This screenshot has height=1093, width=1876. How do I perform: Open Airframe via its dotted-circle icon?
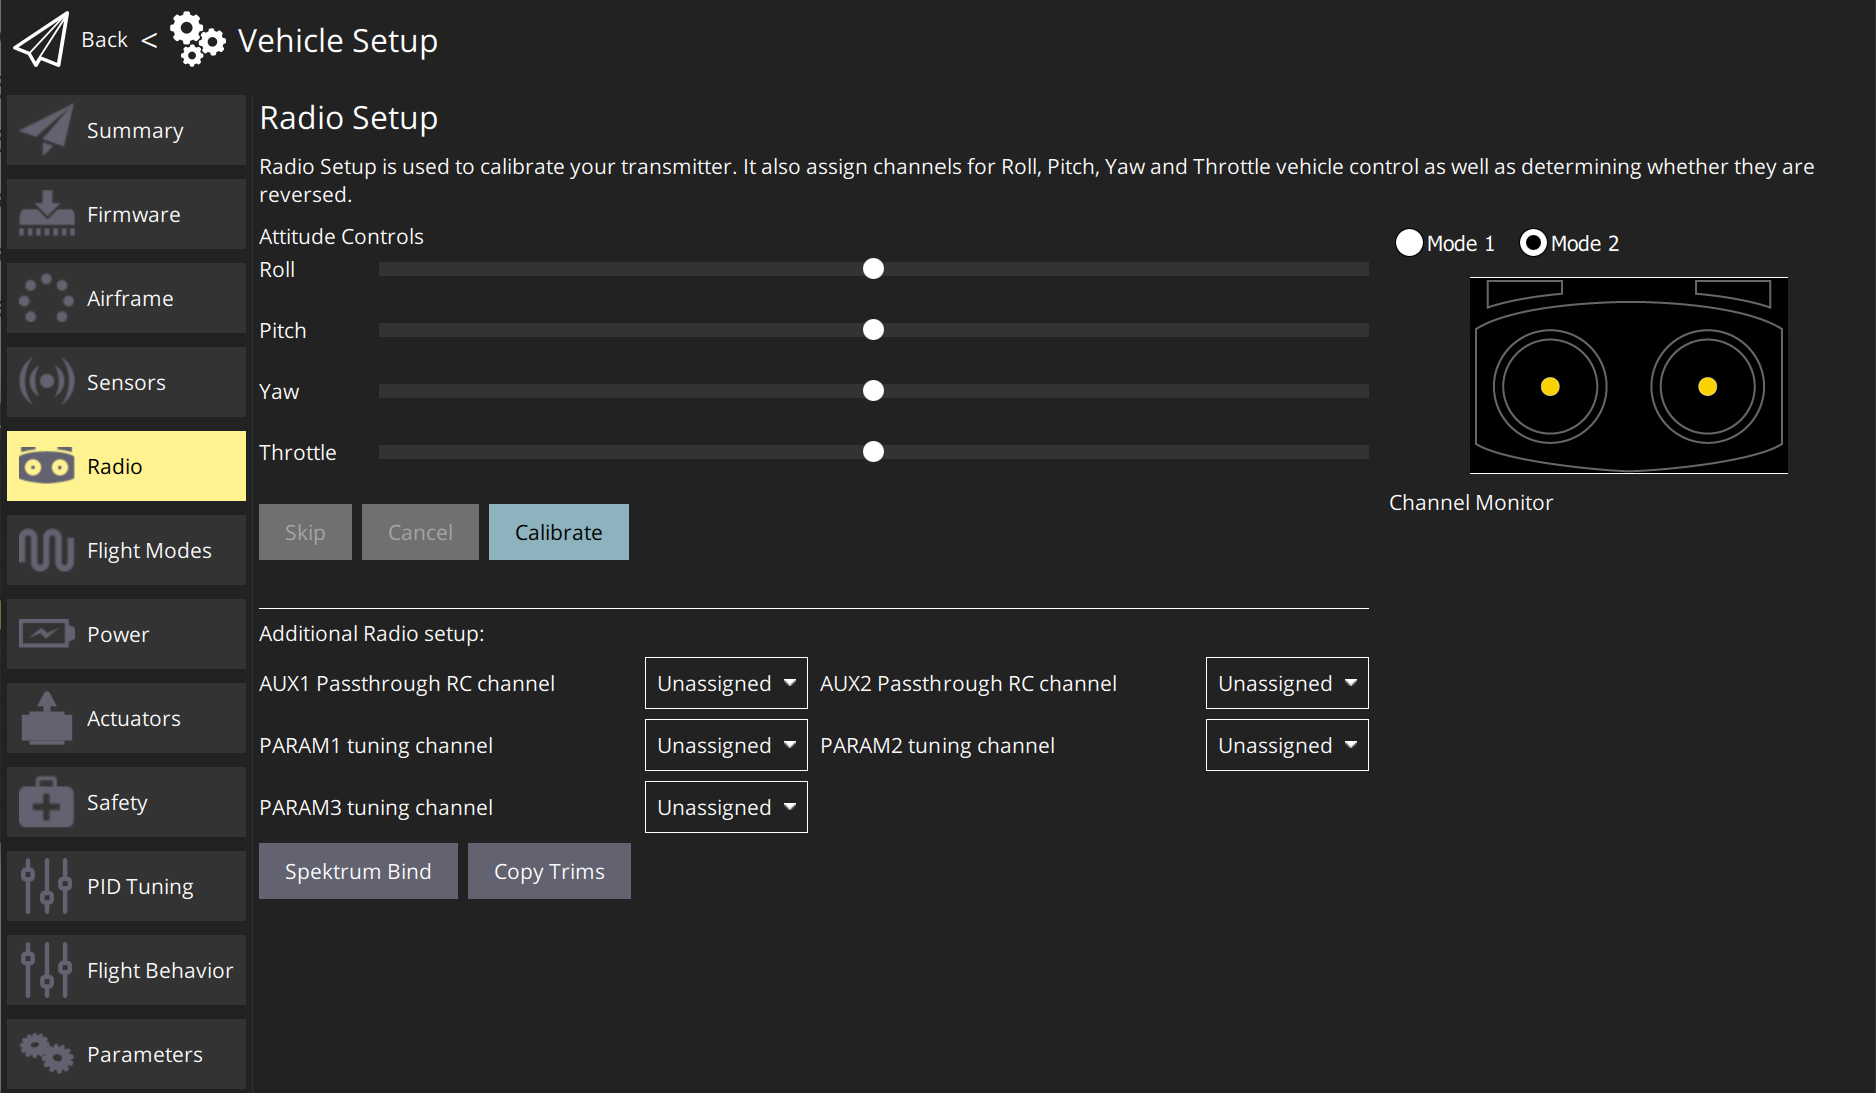pos(46,298)
